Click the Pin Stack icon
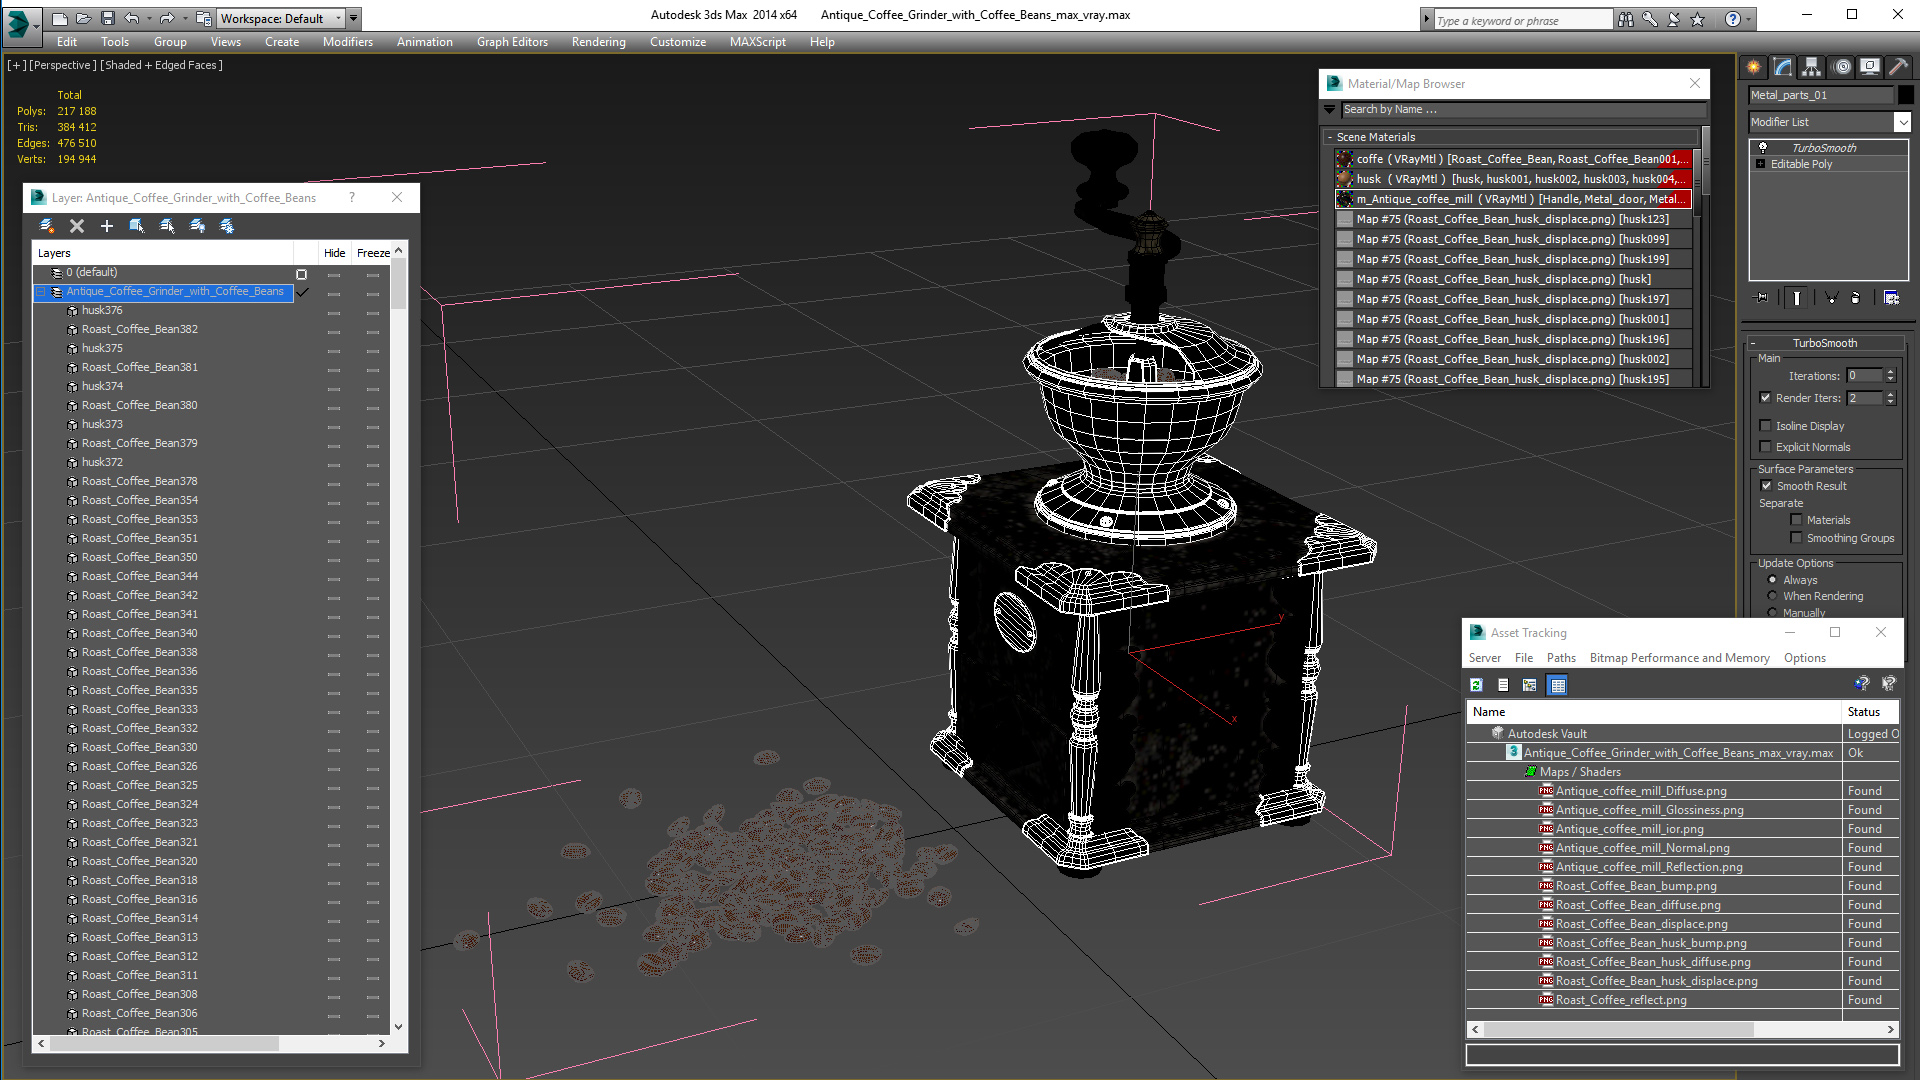The width and height of the screenshot is (1920, 1080). pyautogui.click(x=1762, y=298)
